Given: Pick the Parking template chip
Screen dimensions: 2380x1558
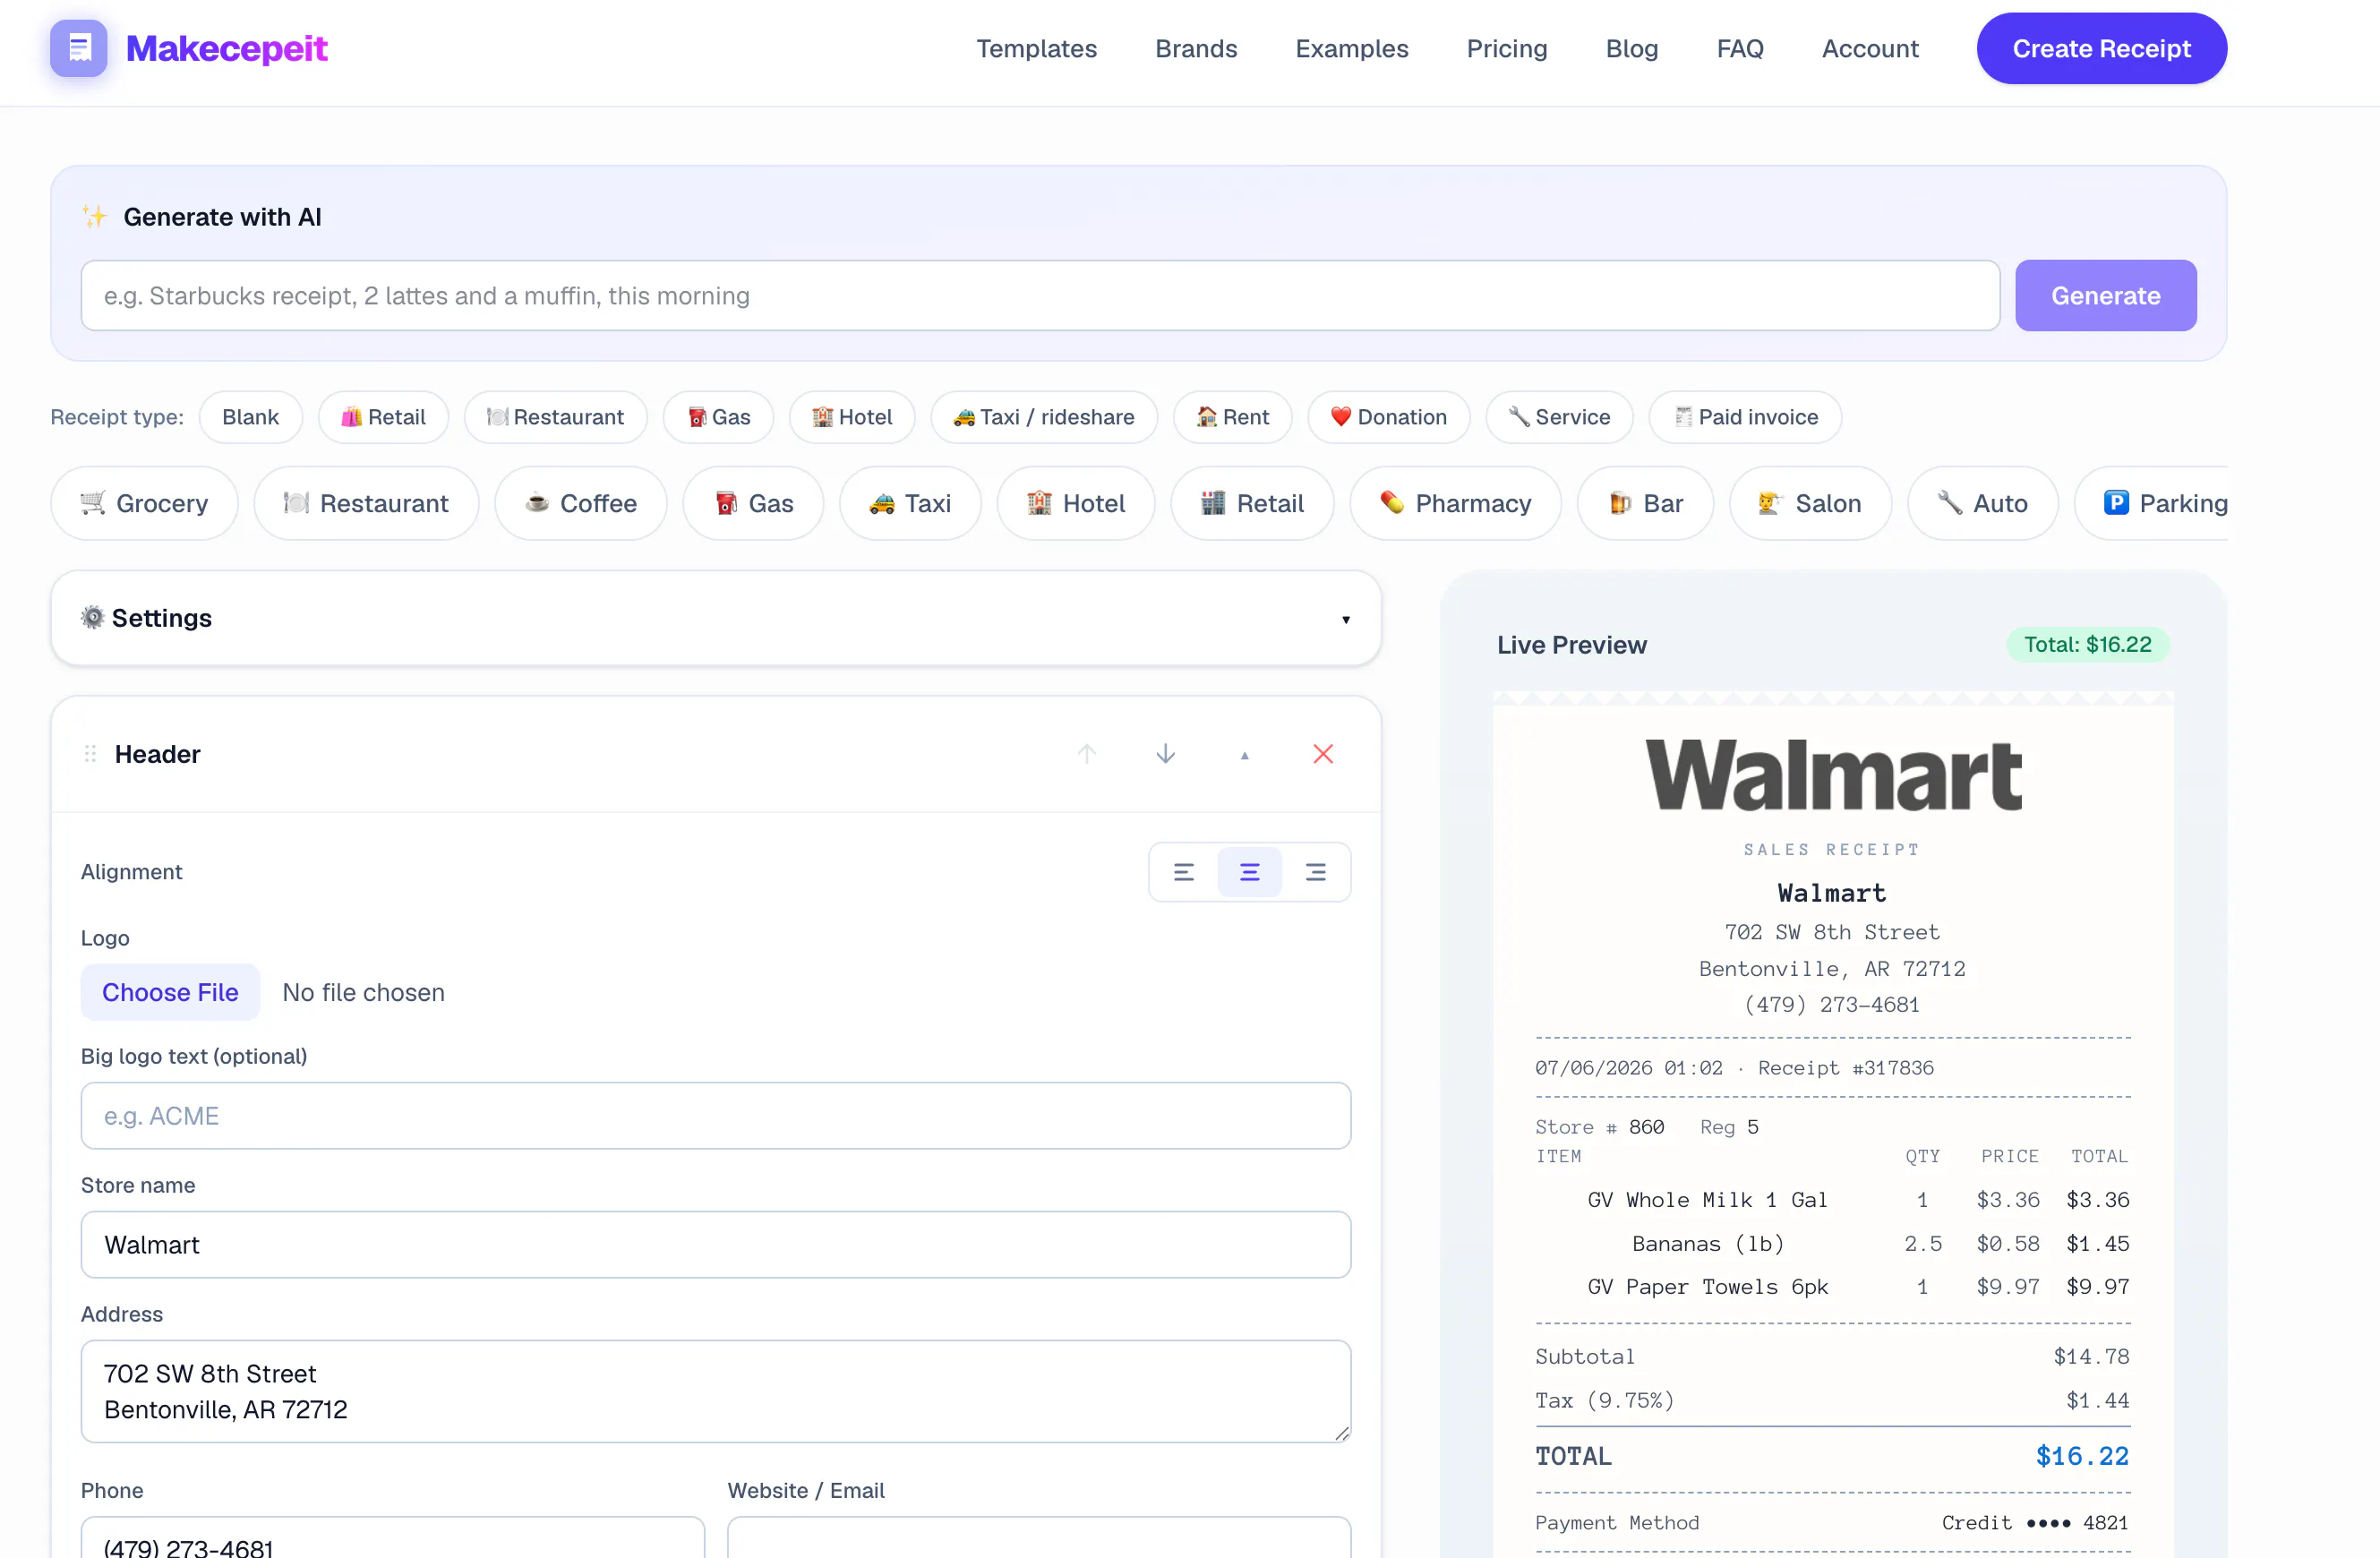Looking at the screenshot, I should (2151, 503).
